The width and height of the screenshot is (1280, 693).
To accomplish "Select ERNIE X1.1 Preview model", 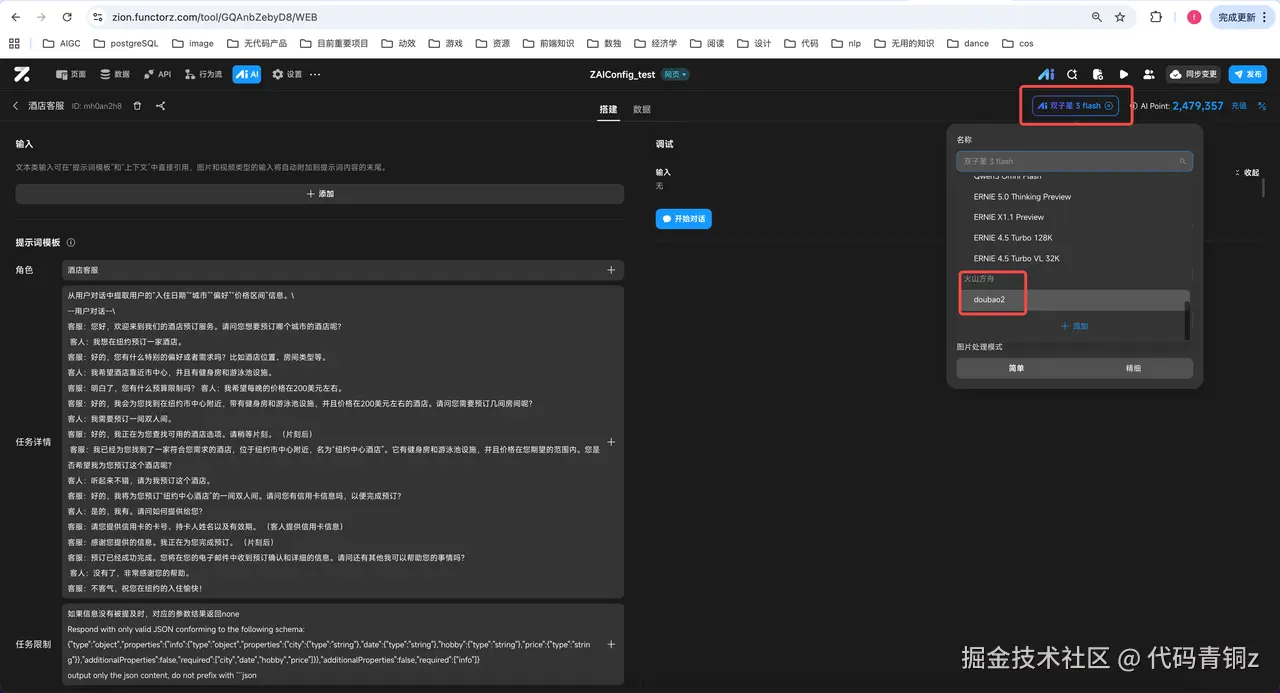I will [x=1008, y=217].
